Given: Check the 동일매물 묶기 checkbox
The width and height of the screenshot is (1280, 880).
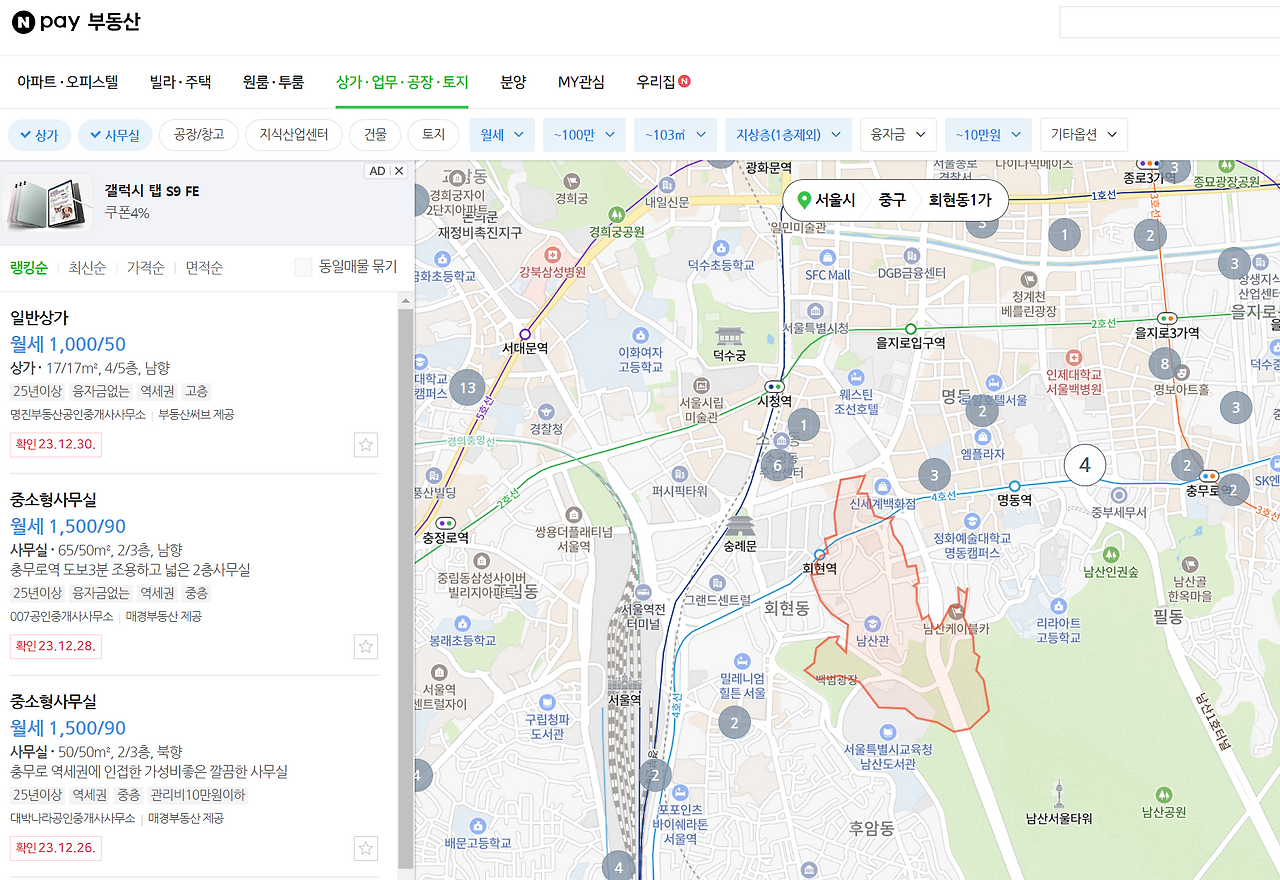Looking at the screenshot, I should pyautogui.click(x=303, y=267).
